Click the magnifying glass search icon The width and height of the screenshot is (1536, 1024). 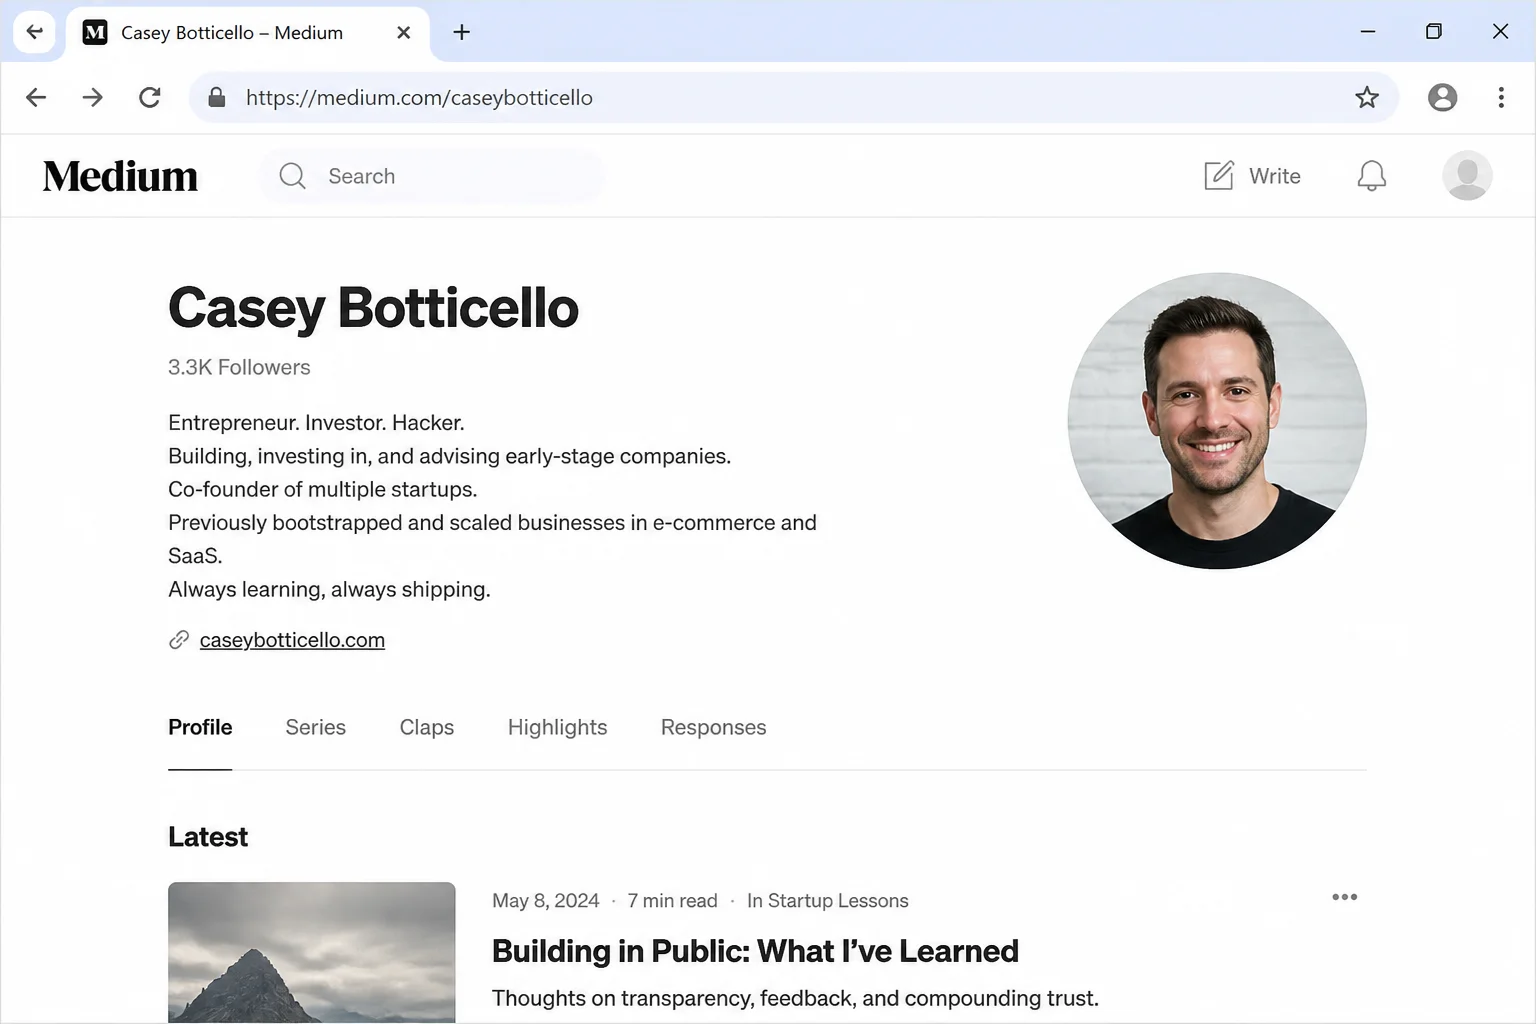(x=292, y=176)
